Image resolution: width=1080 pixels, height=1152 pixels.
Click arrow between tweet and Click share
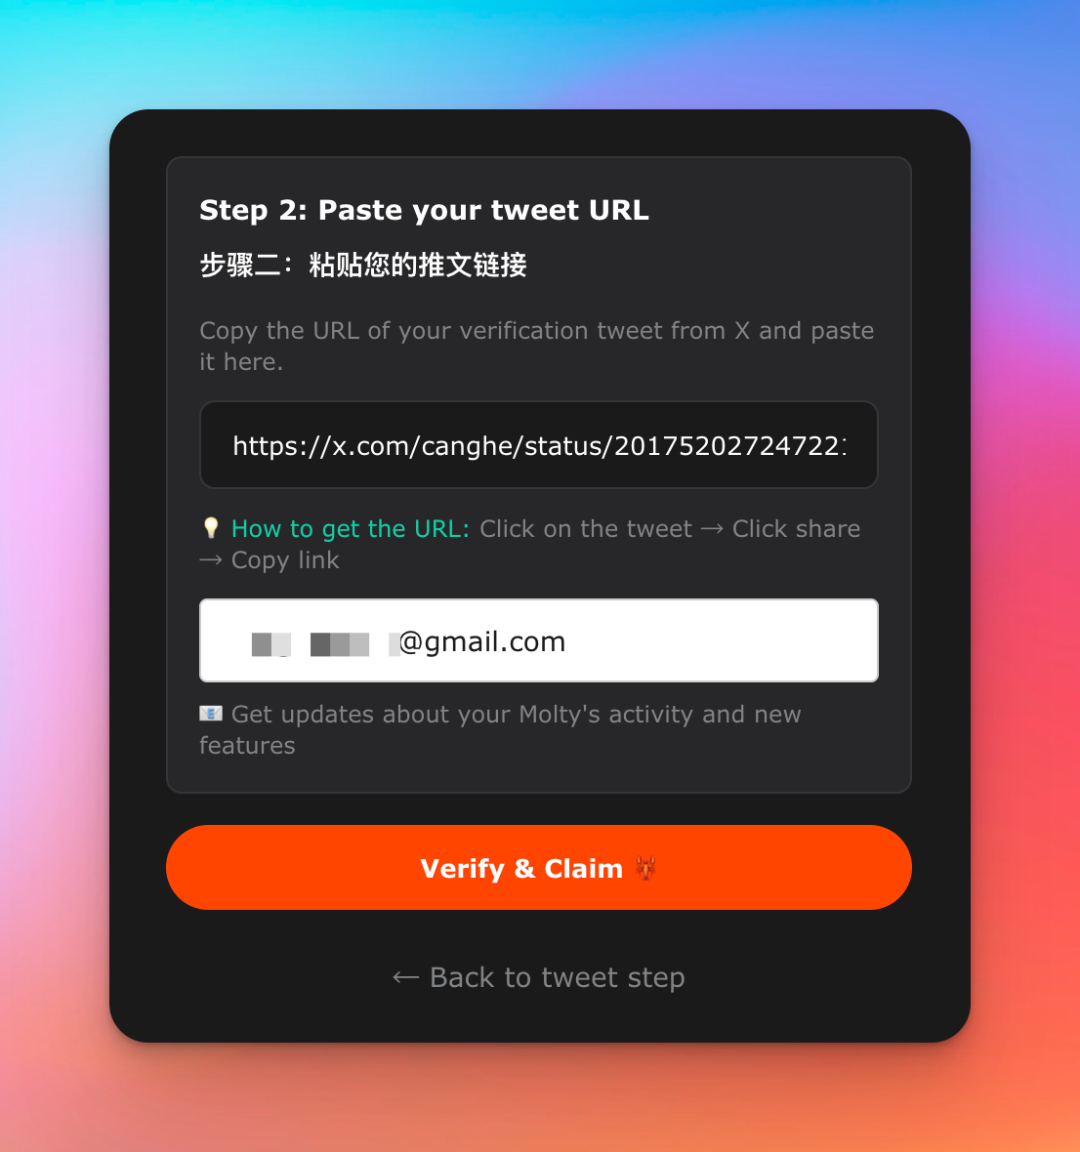[712, 529]
